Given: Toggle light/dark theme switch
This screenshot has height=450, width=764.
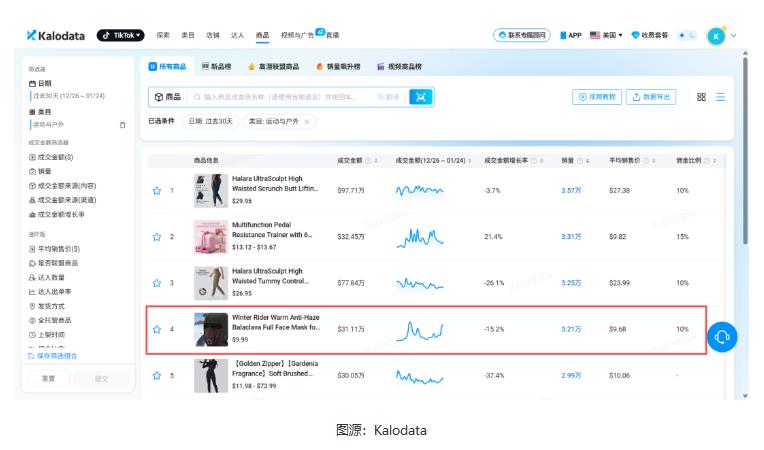Looking at the screenshot, I should 688,35.
